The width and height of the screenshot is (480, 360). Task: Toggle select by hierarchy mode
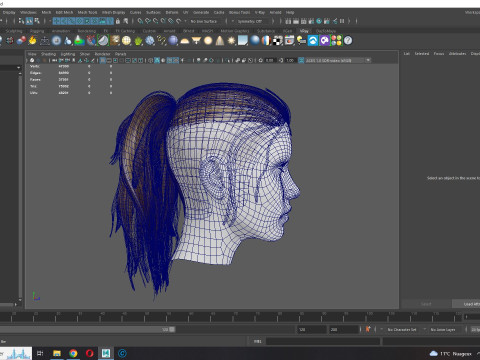21,21
